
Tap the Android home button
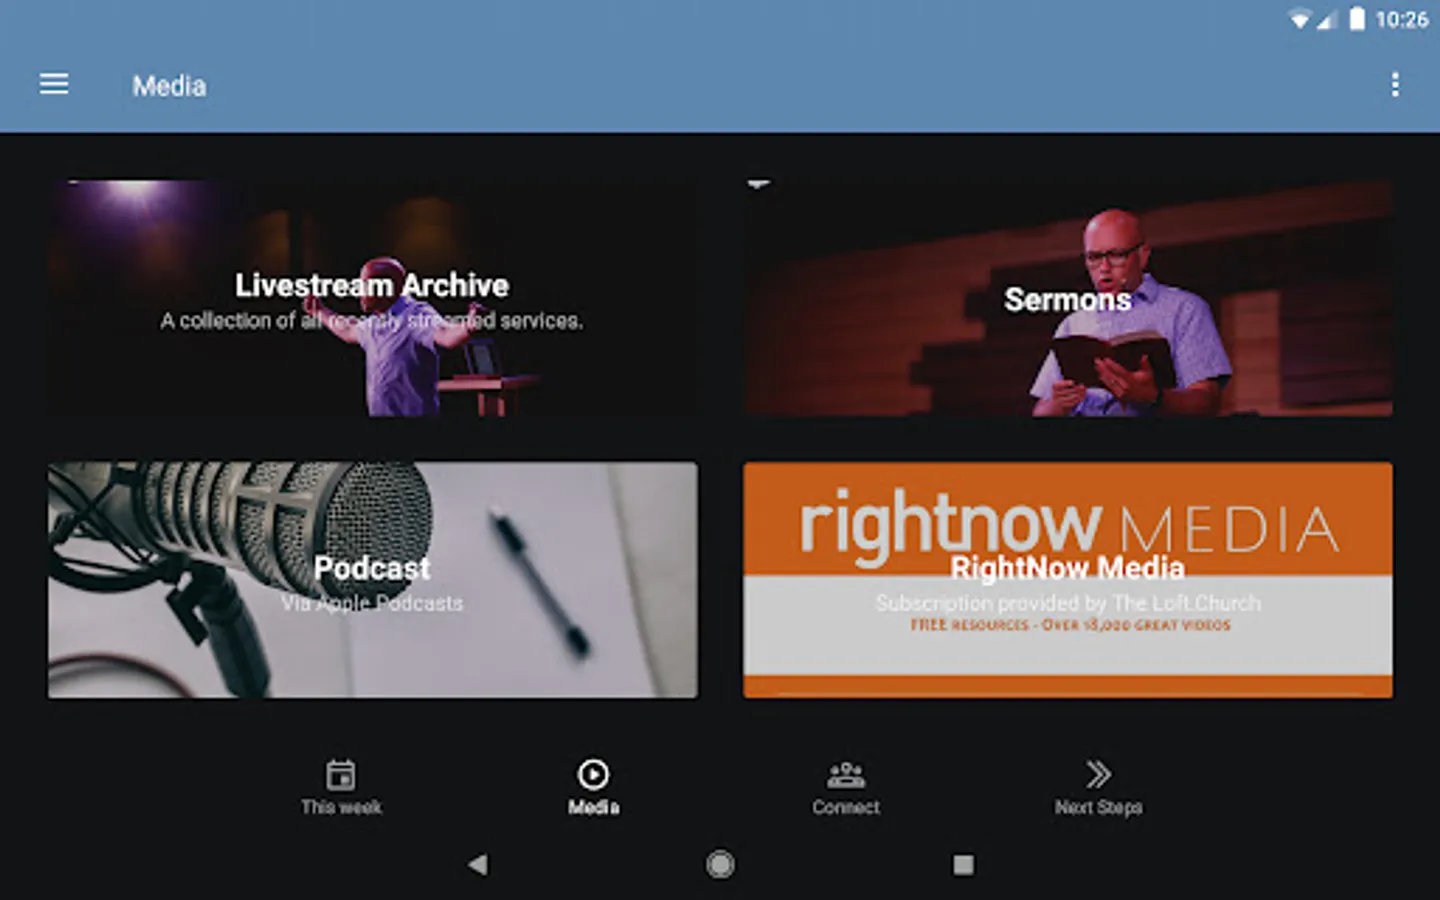[x=720, y=864]
